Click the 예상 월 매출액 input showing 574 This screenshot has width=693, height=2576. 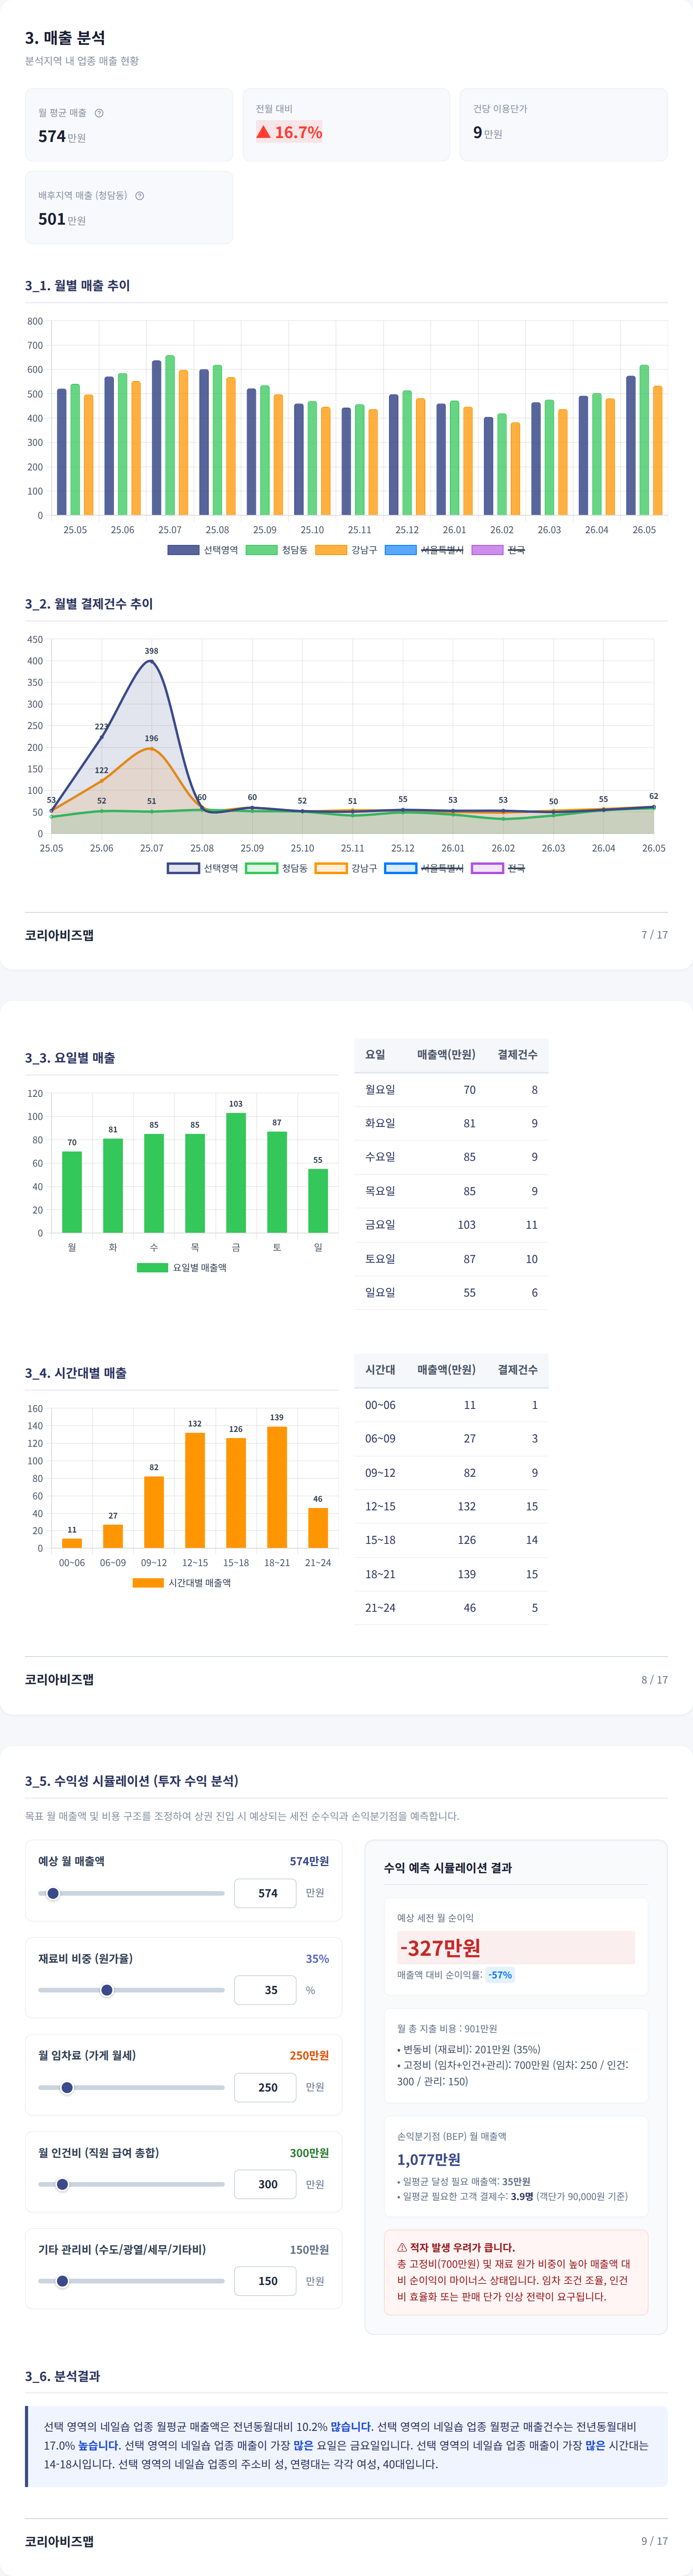pyautogui.click(x=265, y=1893)
